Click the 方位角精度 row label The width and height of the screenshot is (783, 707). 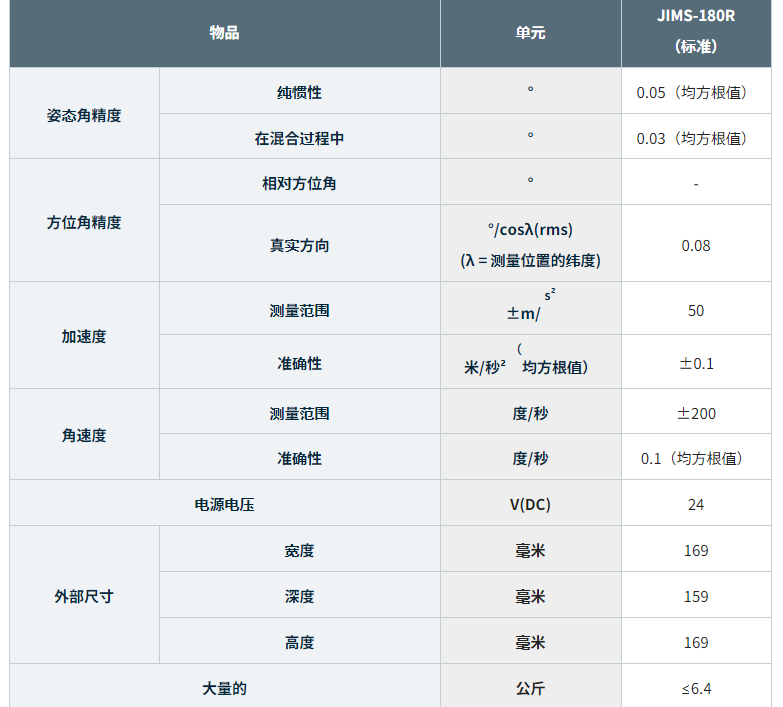click(x=84, y=220)
